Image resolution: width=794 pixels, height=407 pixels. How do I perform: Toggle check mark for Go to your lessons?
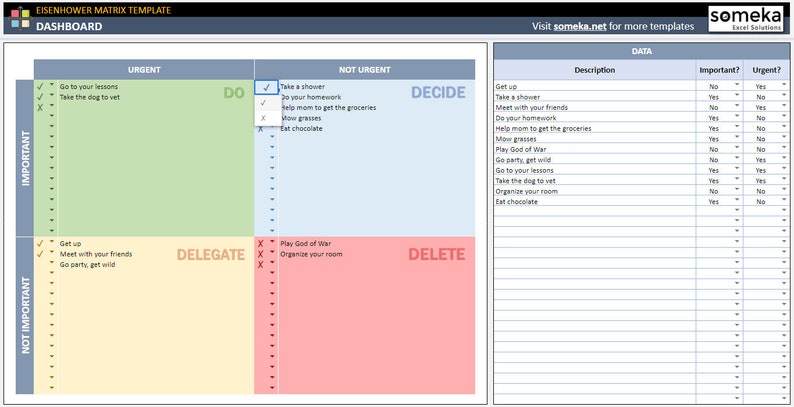click(x=40, y=87)
